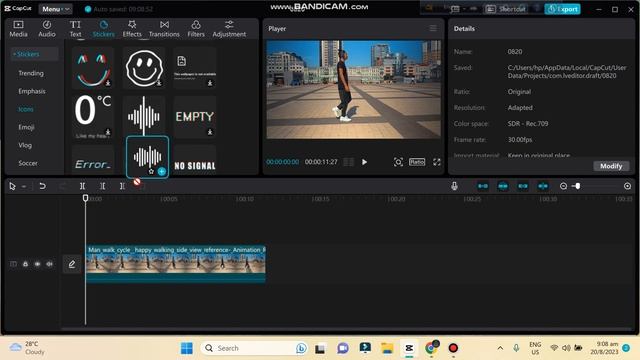Favorite the highlighted waveform sticker
Viewport: 640px width, 360px height.
(151, 171)
